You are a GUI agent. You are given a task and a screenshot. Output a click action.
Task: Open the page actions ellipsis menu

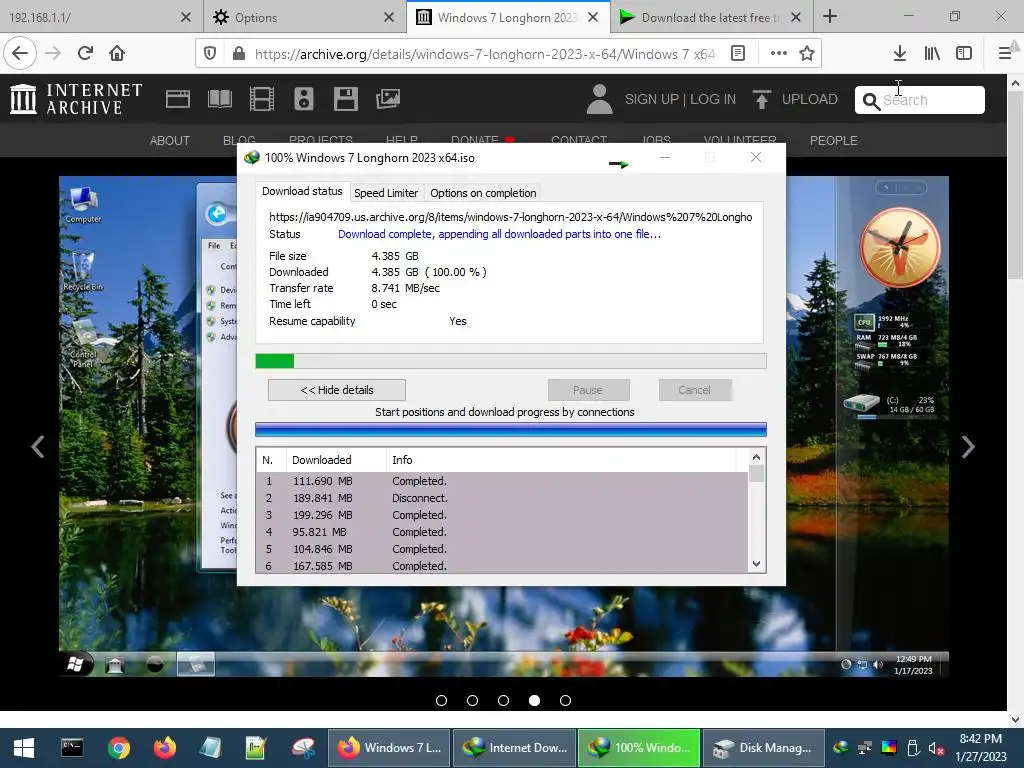point(778,54)
